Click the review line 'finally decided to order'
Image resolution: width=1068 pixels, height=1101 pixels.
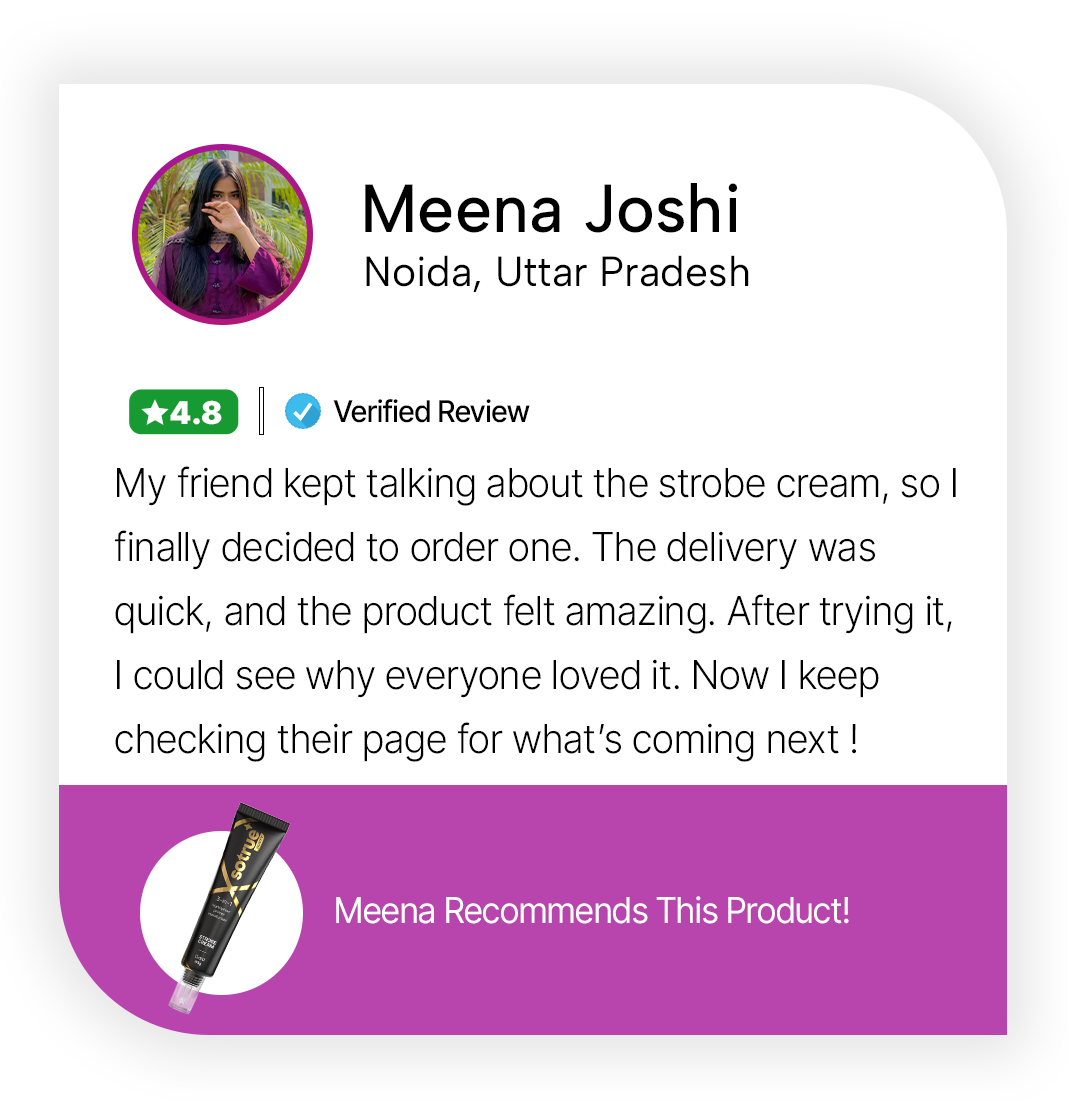tap(495, 548)
